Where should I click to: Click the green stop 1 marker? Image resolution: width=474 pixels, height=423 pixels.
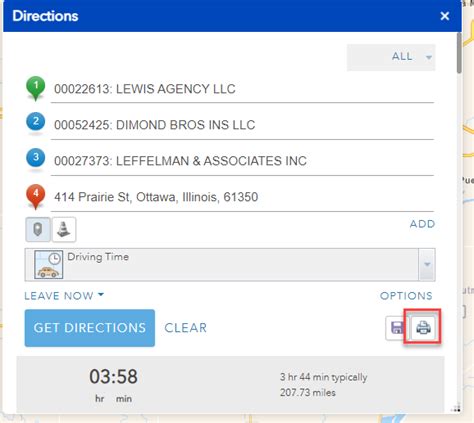coord(36,88)
